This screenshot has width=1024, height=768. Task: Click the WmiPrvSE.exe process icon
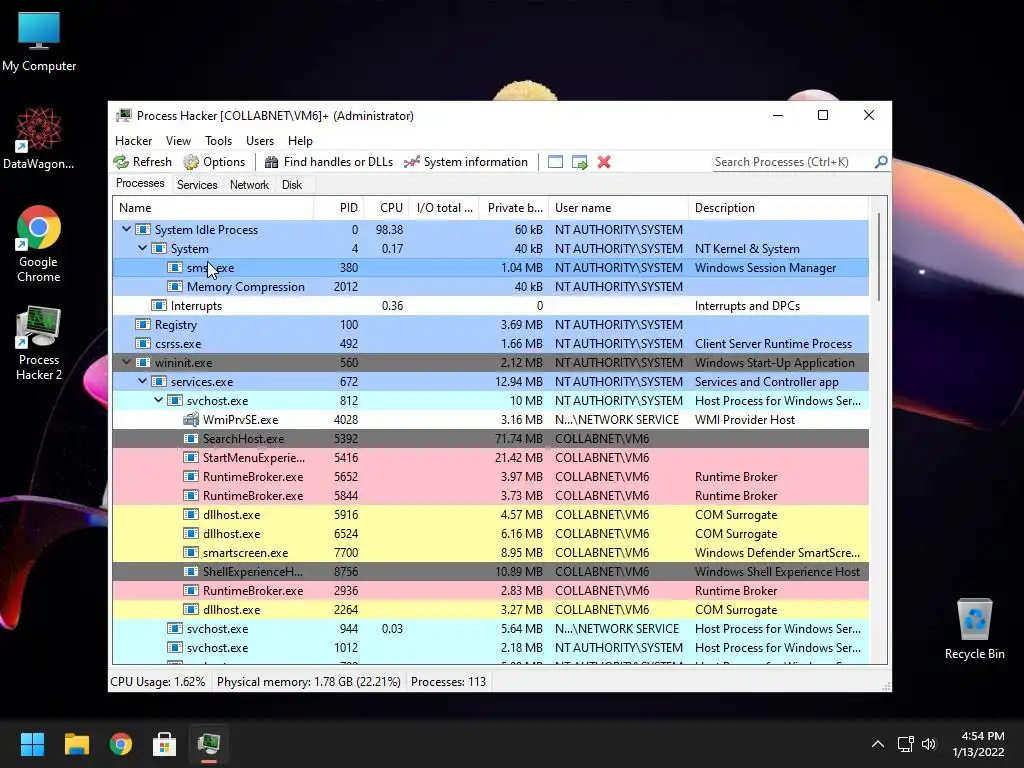(191, 419)
